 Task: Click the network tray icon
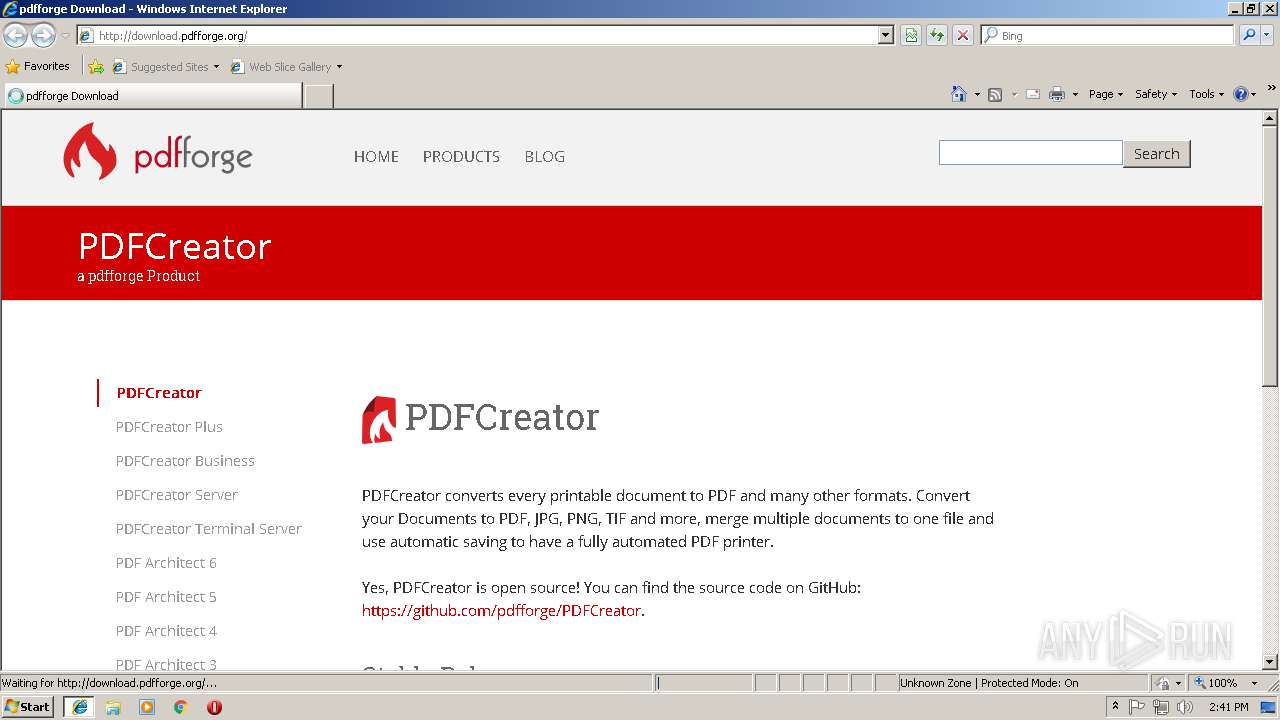tap(1161, 707)
